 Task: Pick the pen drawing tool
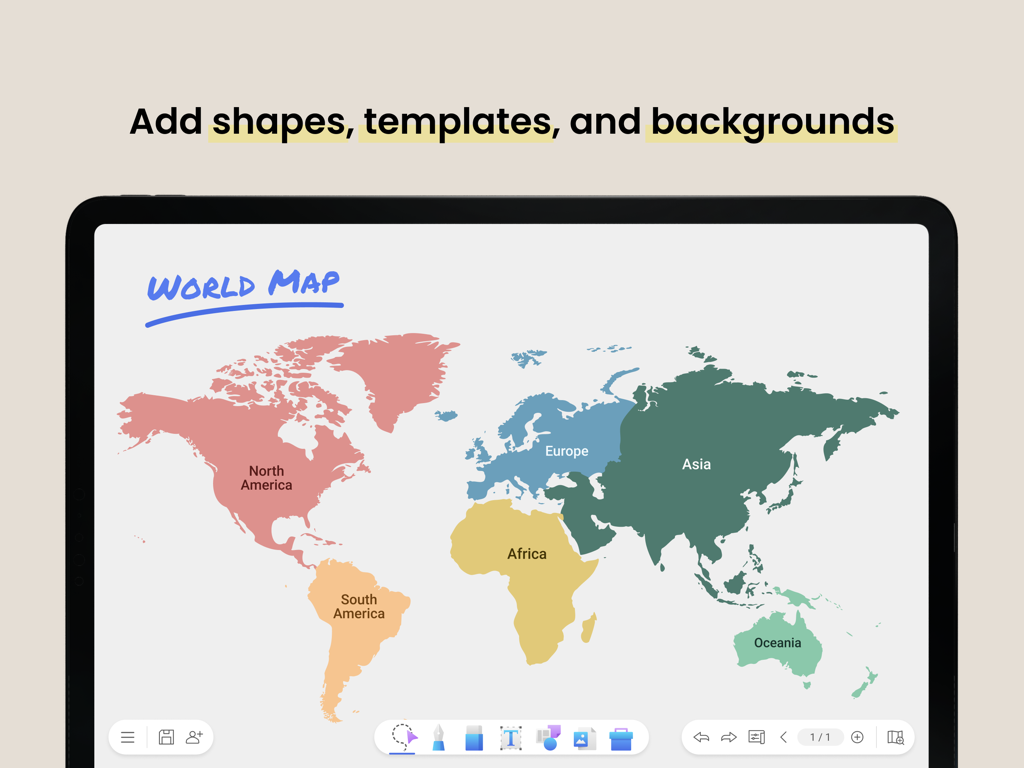pos(437,737)
